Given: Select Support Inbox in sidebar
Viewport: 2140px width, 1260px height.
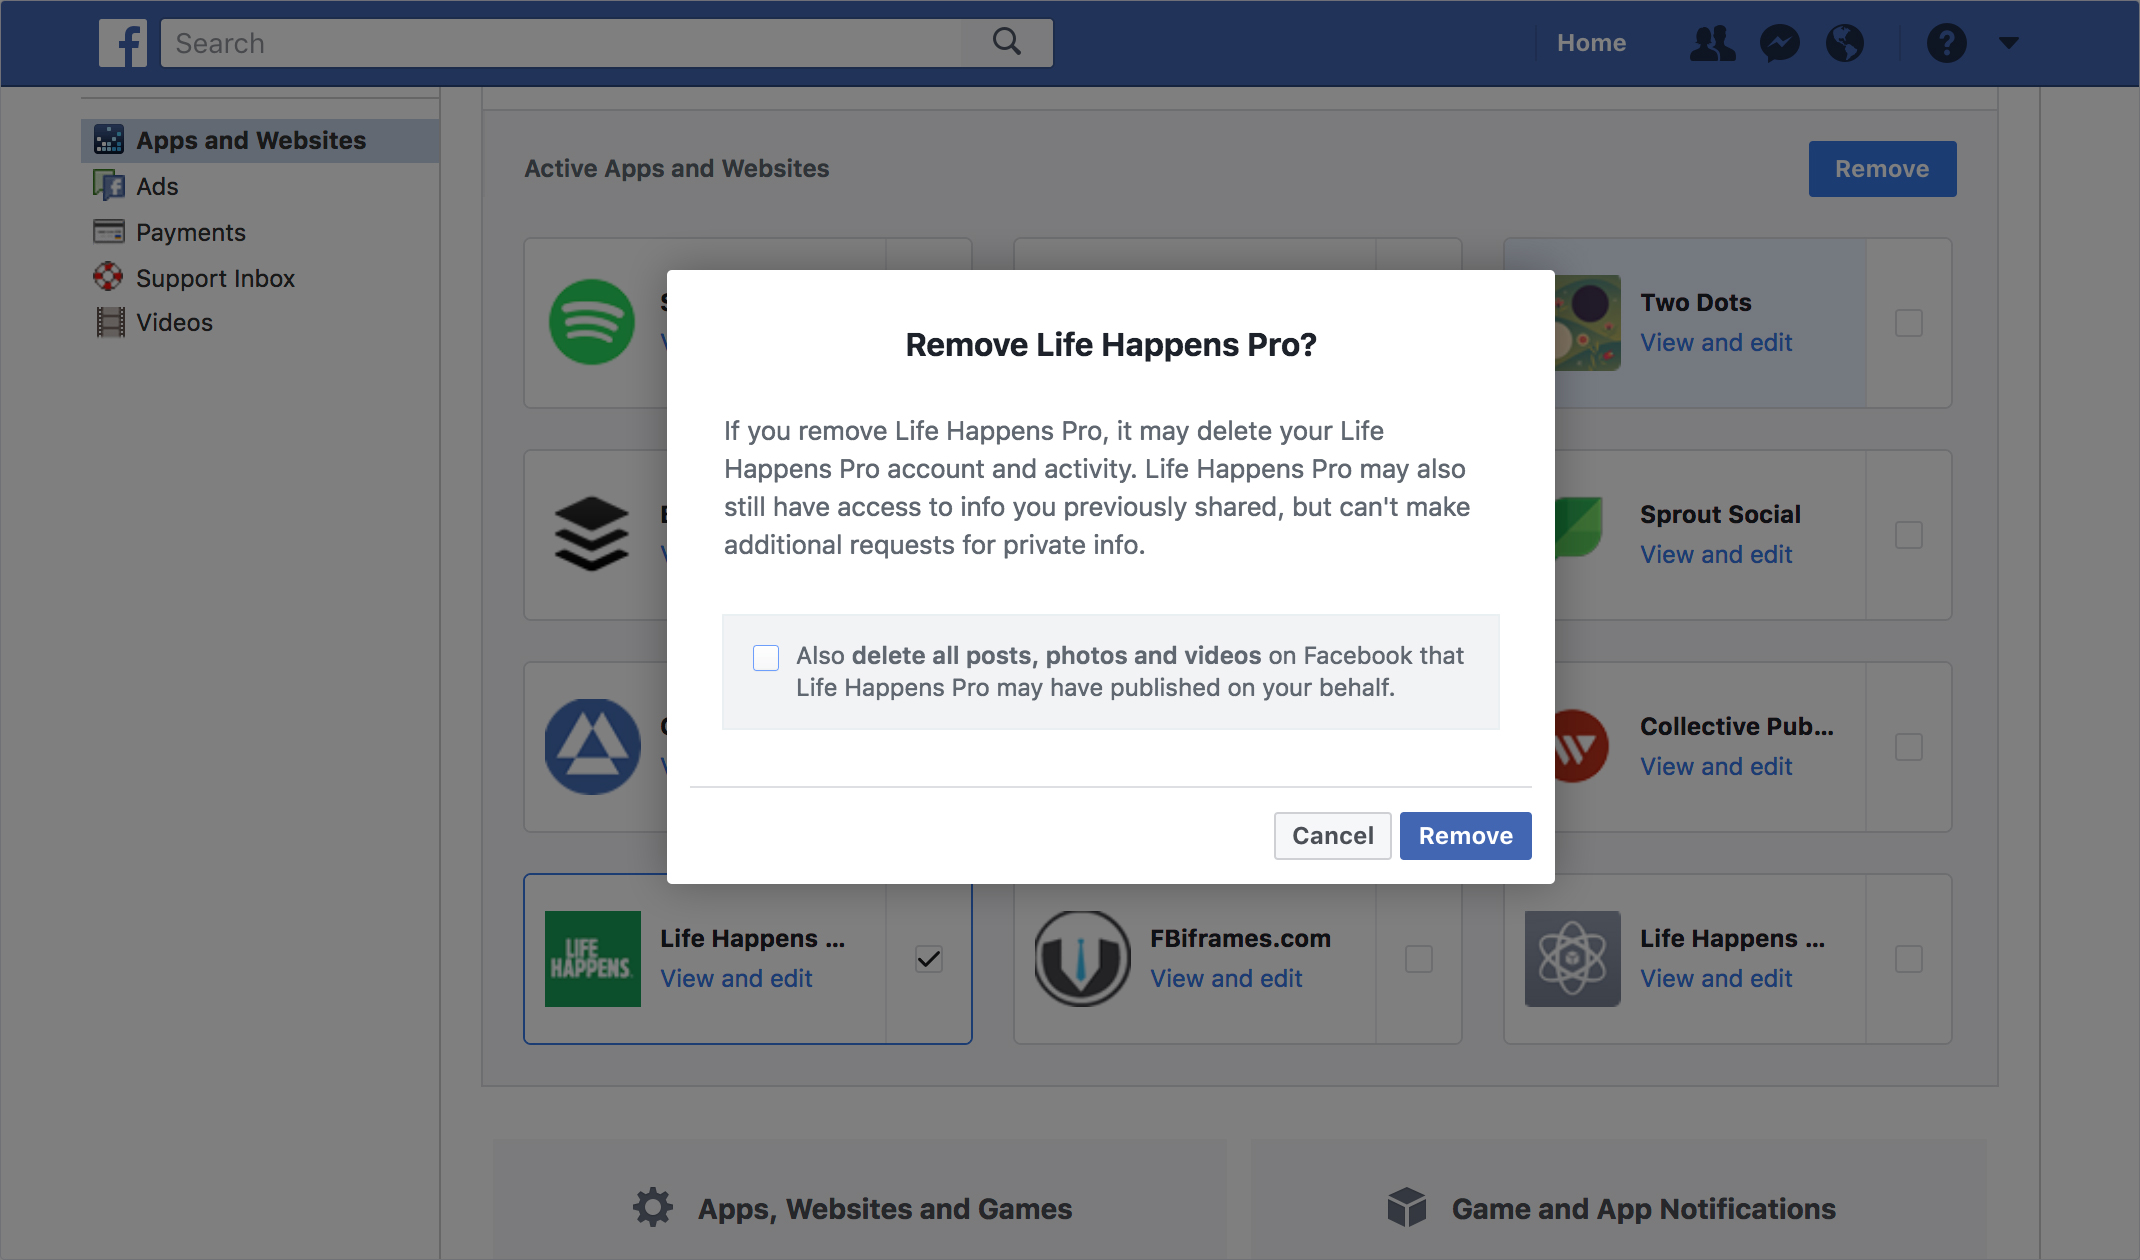Looking at the screenshot, I should coord(215,278).
